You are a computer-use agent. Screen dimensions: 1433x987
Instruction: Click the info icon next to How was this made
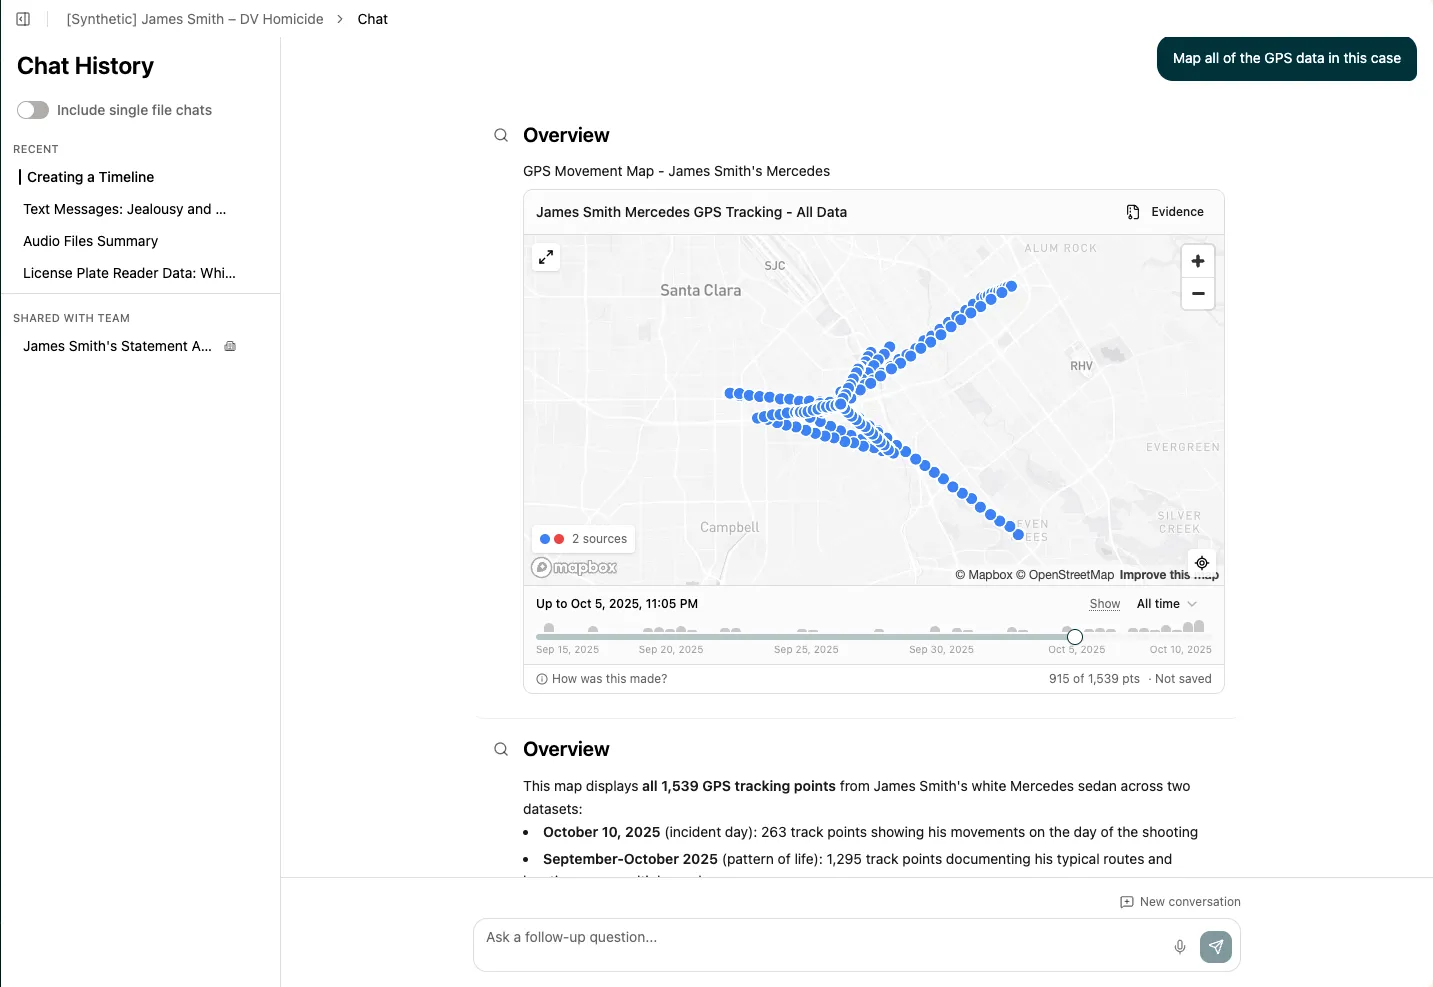[541, 678]
